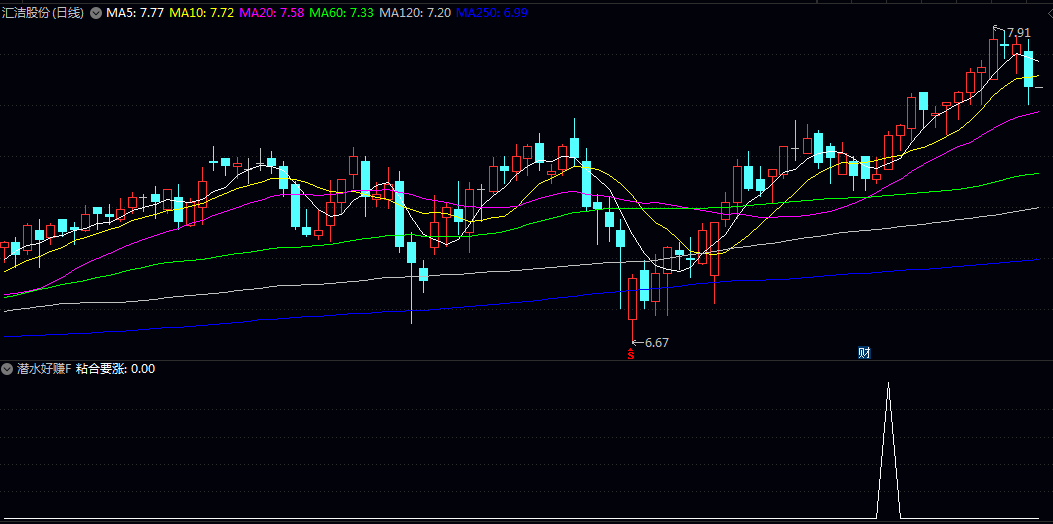
Task: Click the red S marker under the low
Action: [x=631, y=353]
